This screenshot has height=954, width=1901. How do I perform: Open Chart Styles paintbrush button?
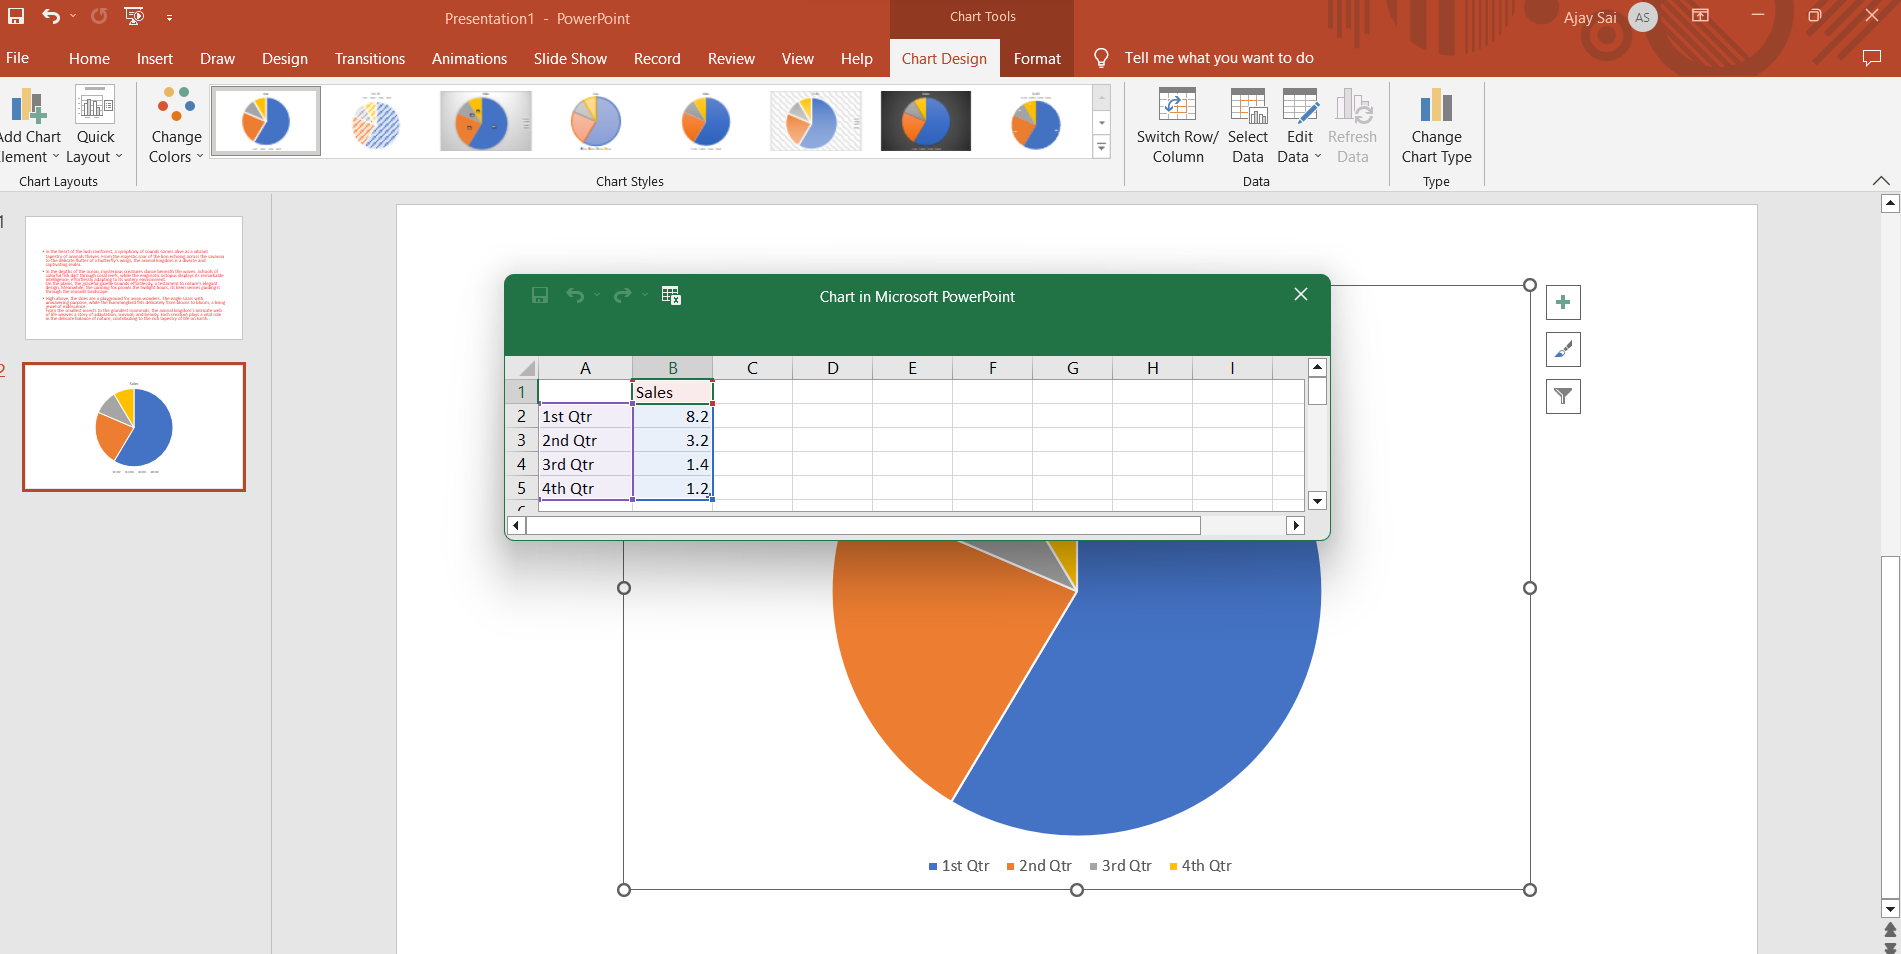(1563, 350)
